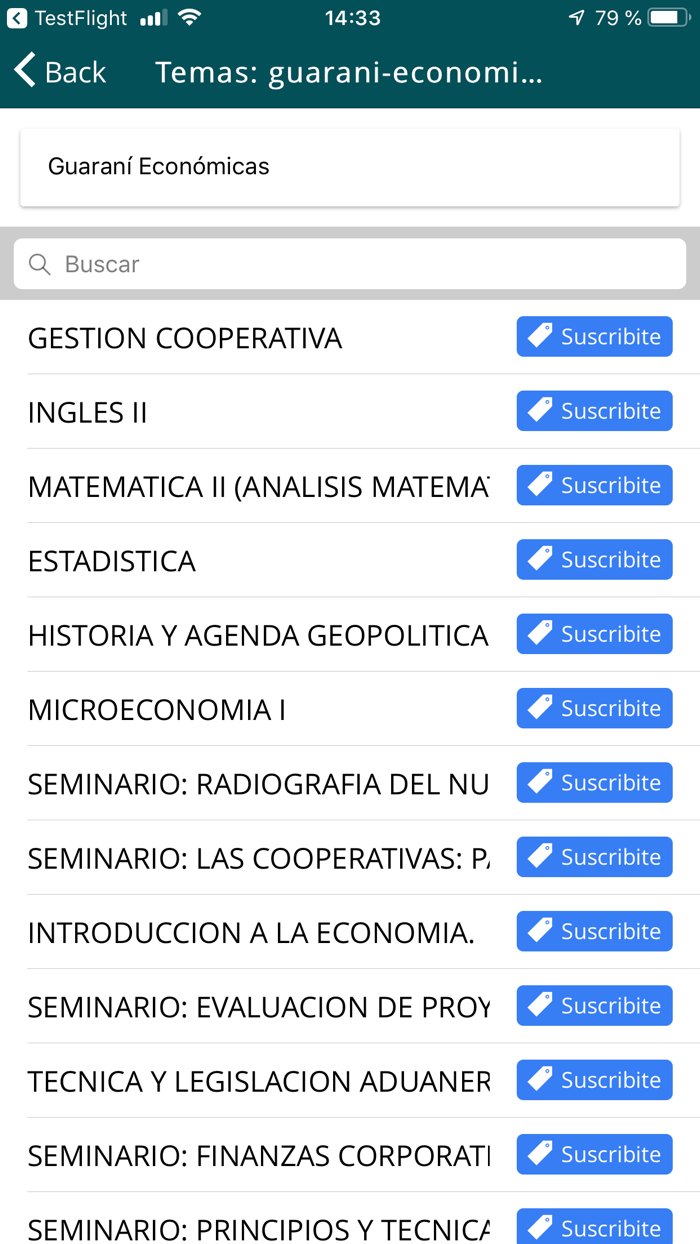Subscribe to INTRODUCCION A LA ECONOMIA

tap(594, 931)
